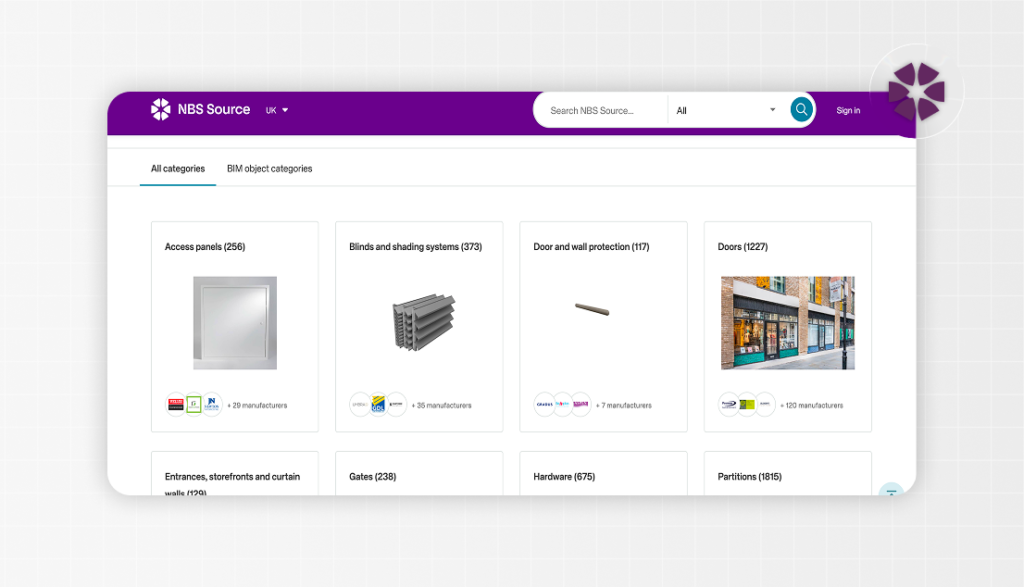Click GDL manufacturer logo under Blinds card
This screenshot has height=587, width=1024.
click(x=378, y=405)
